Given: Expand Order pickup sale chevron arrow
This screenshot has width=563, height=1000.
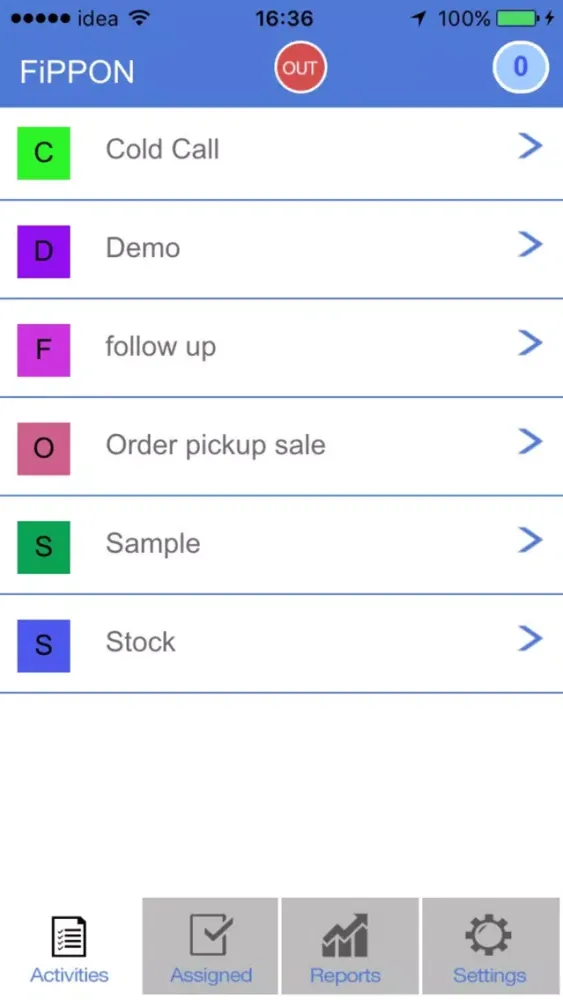Looking at the screenshot, I should [x=530, y=441].
